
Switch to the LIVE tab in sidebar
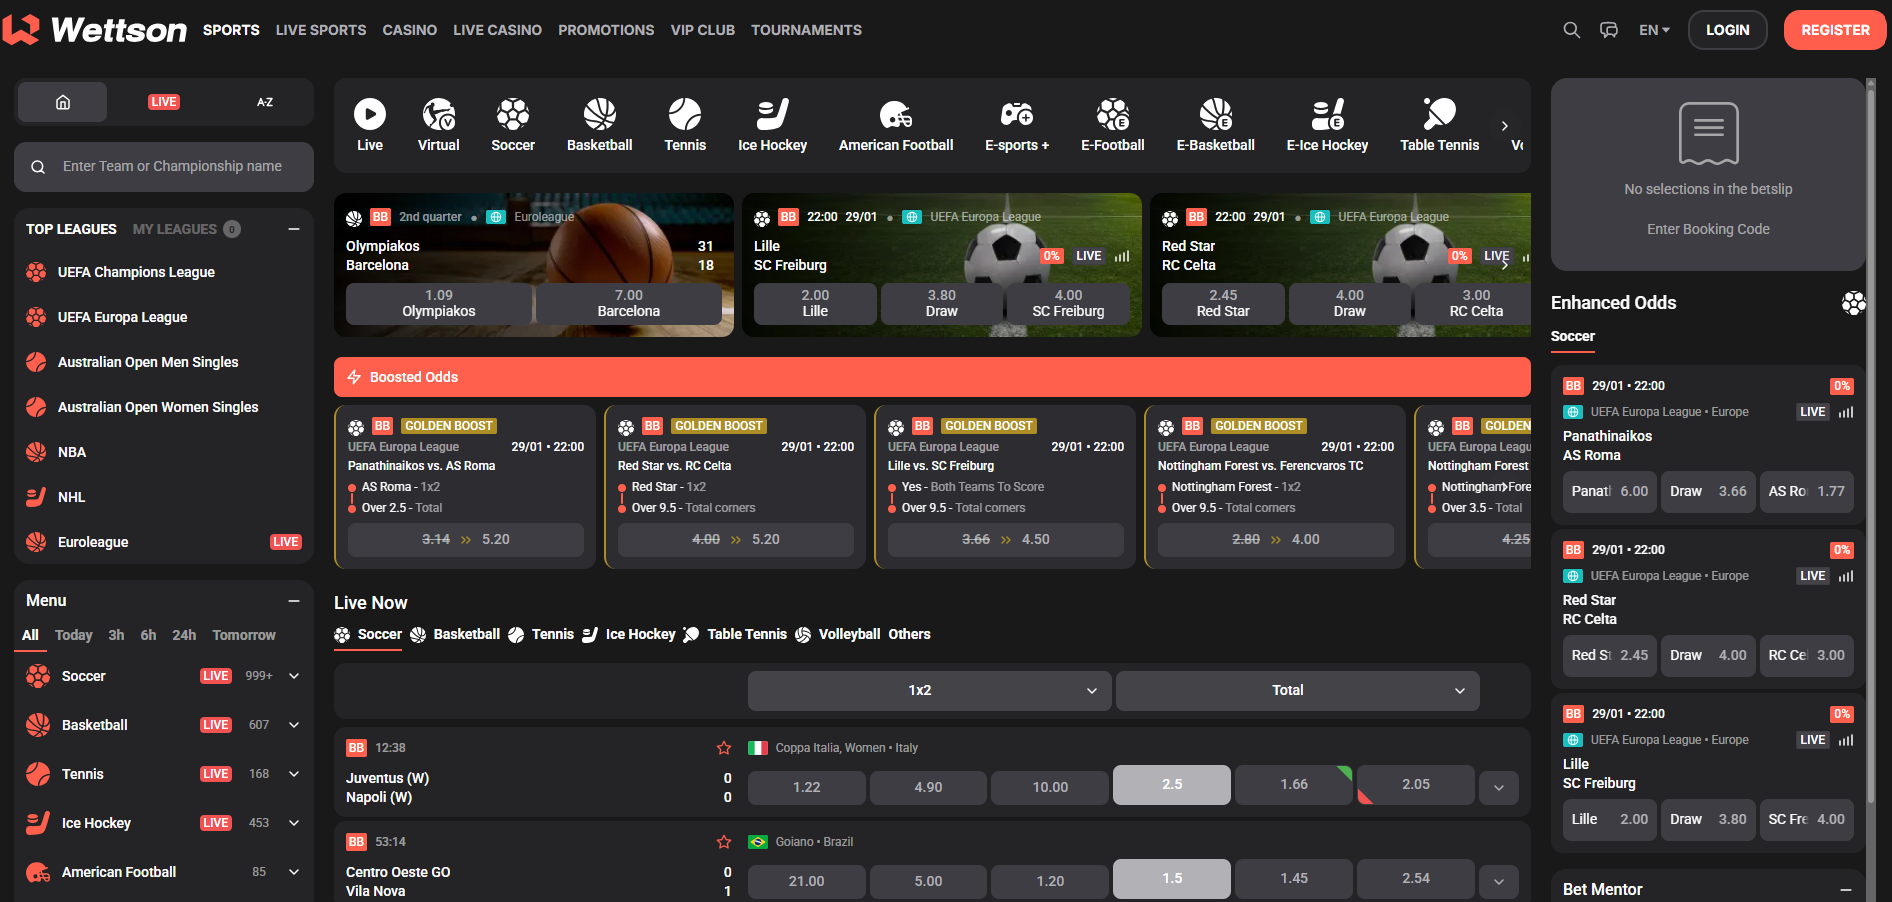point(163,101)
